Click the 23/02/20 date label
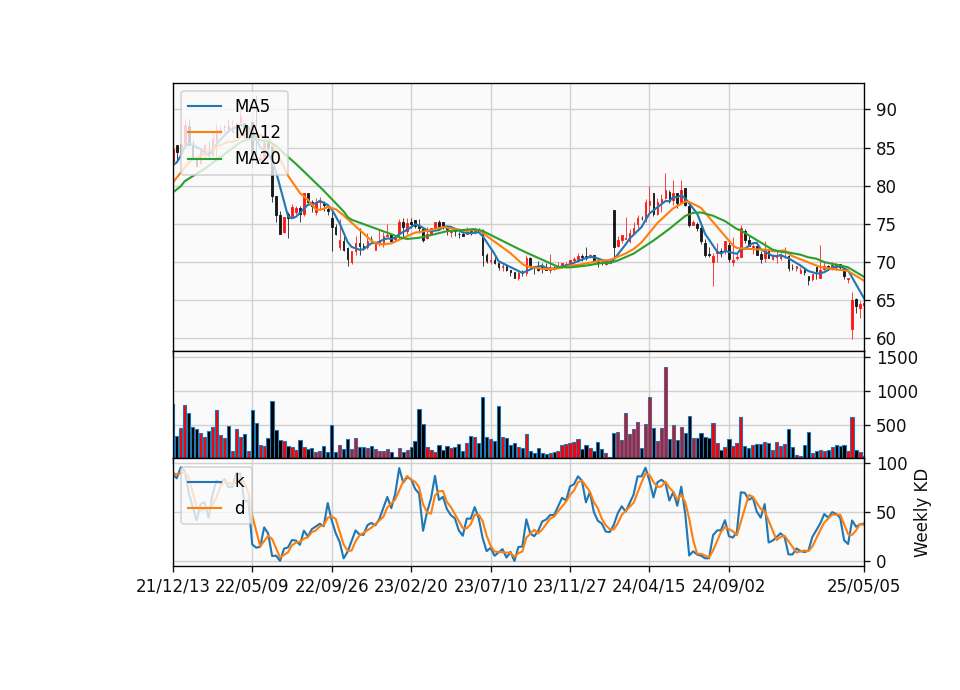This screenshot has height=690, width=960. click(411, 586)
